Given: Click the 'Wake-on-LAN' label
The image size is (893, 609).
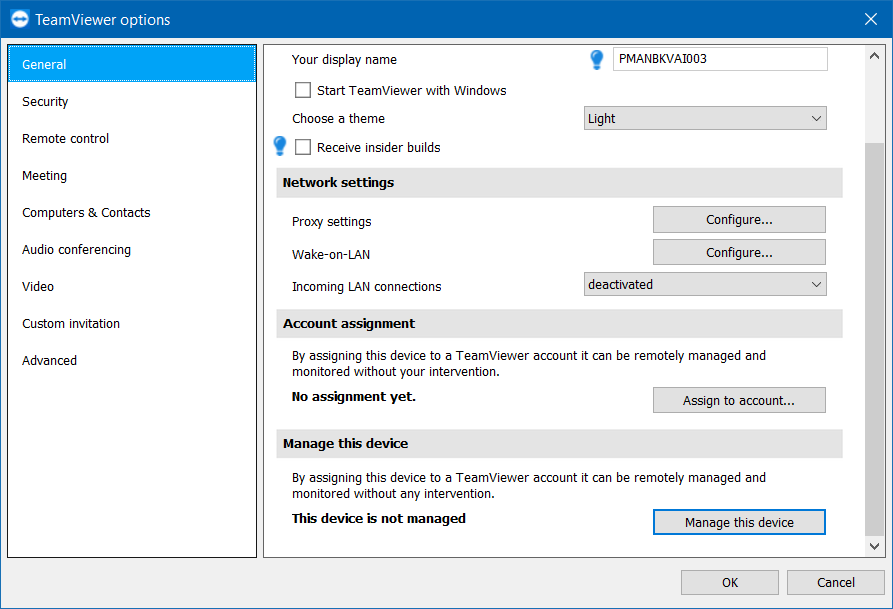Looking at the screenshot, I should 331,255.
